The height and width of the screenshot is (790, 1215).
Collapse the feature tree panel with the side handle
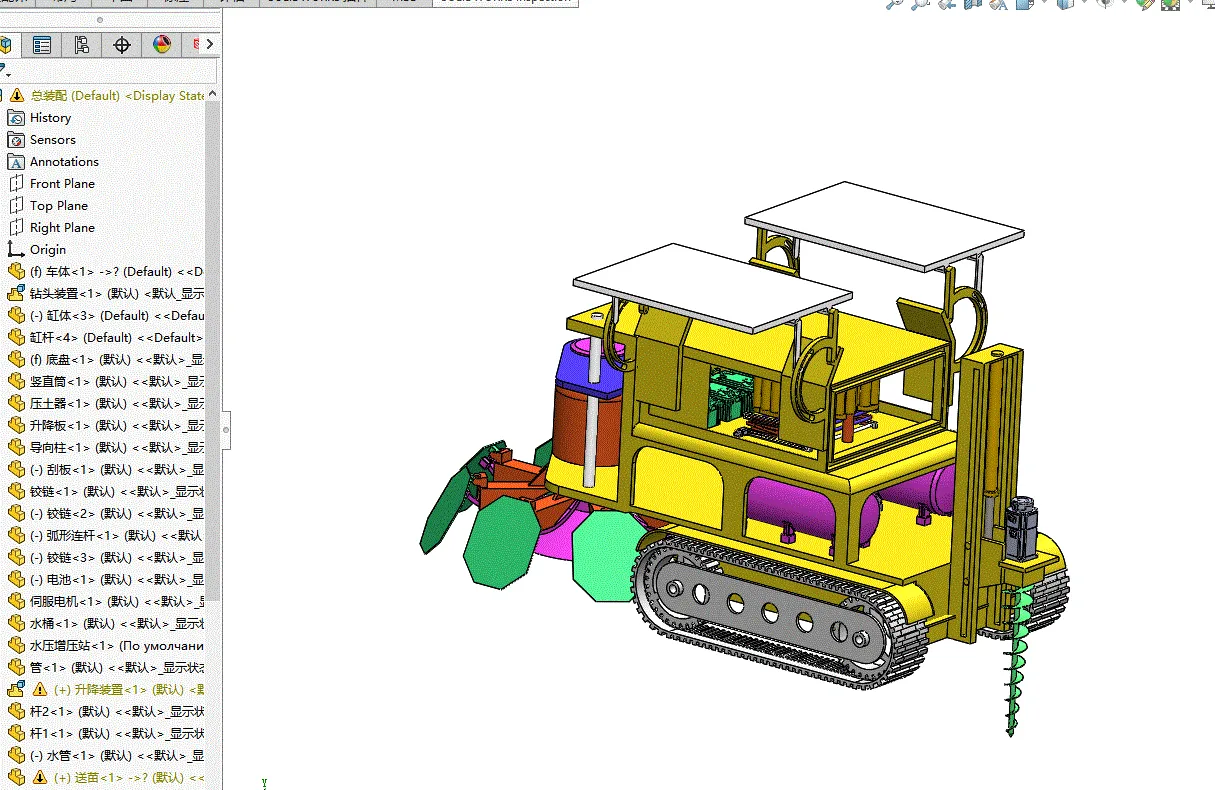pyautogui.click(x=226, y=430)
